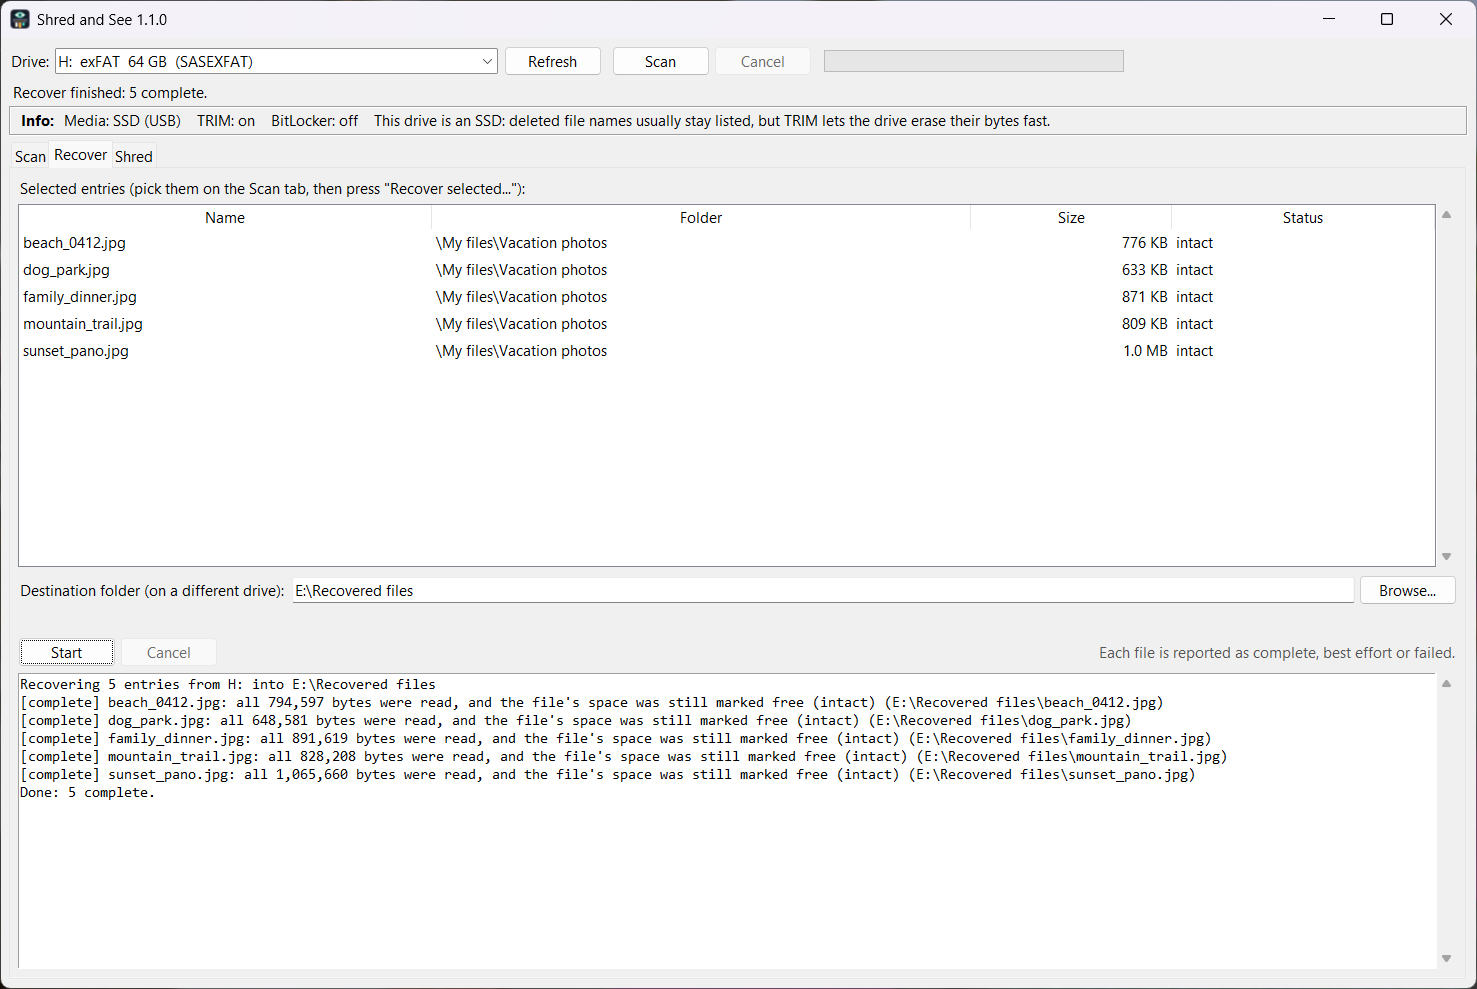Switch to the Scan tab
The image size is (1477, 989).
click(x=30, y=157)
